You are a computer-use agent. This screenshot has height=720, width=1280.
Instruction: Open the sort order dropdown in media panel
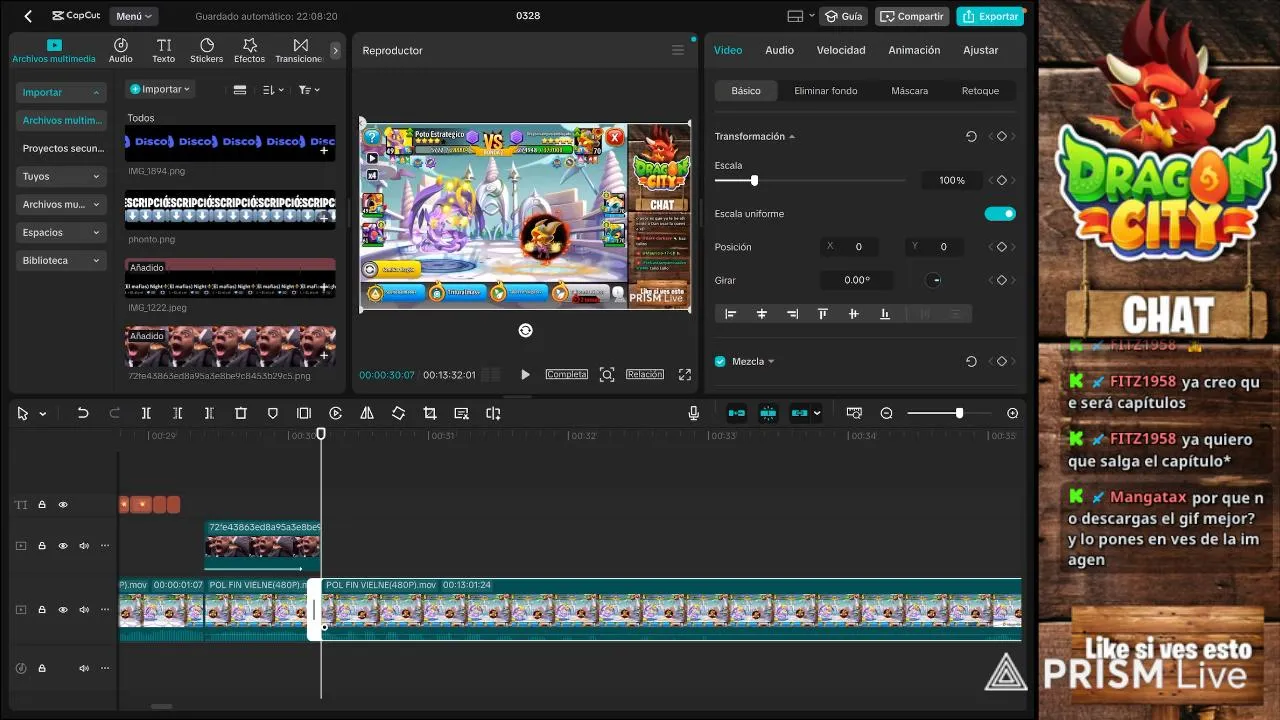tap(273, 89)
